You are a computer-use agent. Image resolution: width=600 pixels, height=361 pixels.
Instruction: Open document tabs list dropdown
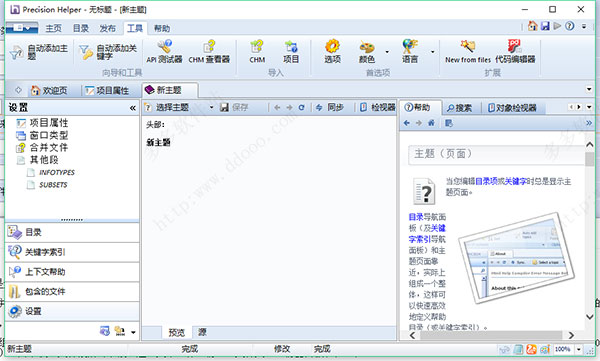[589, 89]
